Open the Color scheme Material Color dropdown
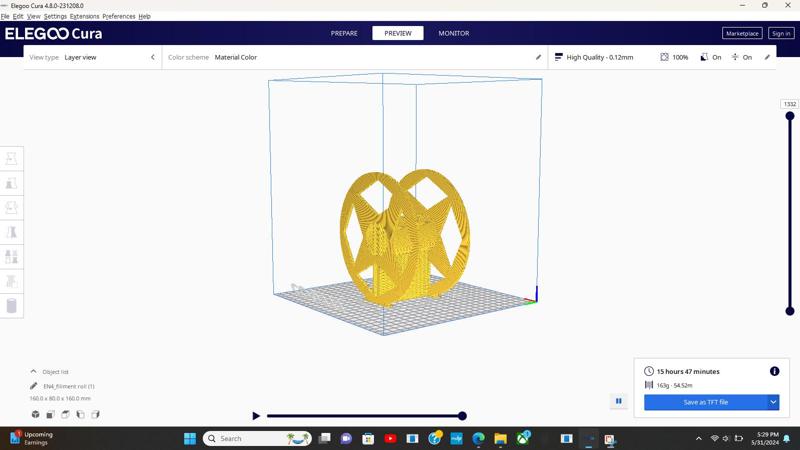This screenshot has width=800, height=450. (355, 57)
